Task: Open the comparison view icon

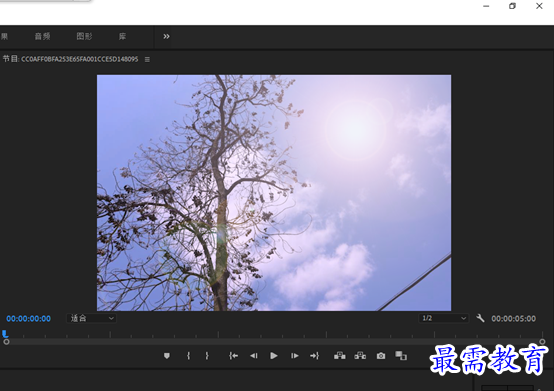Action: (x=401, y=356)
